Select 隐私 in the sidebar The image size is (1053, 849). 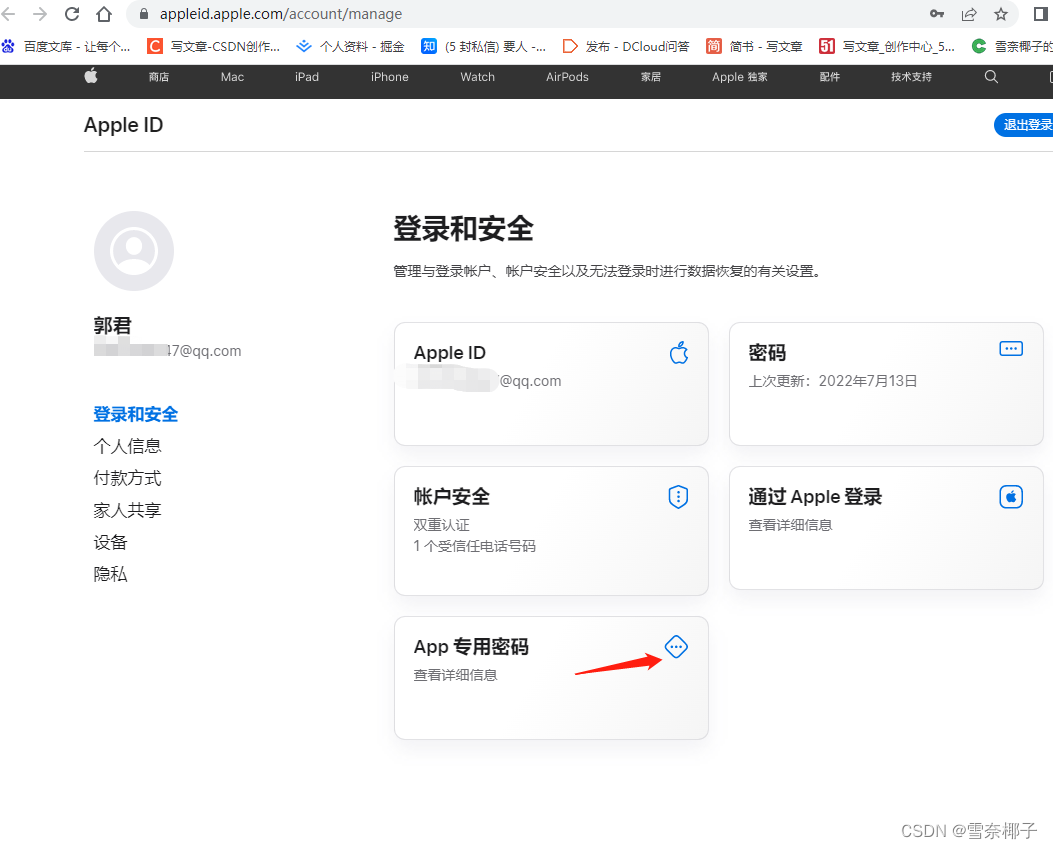point(110,573)
